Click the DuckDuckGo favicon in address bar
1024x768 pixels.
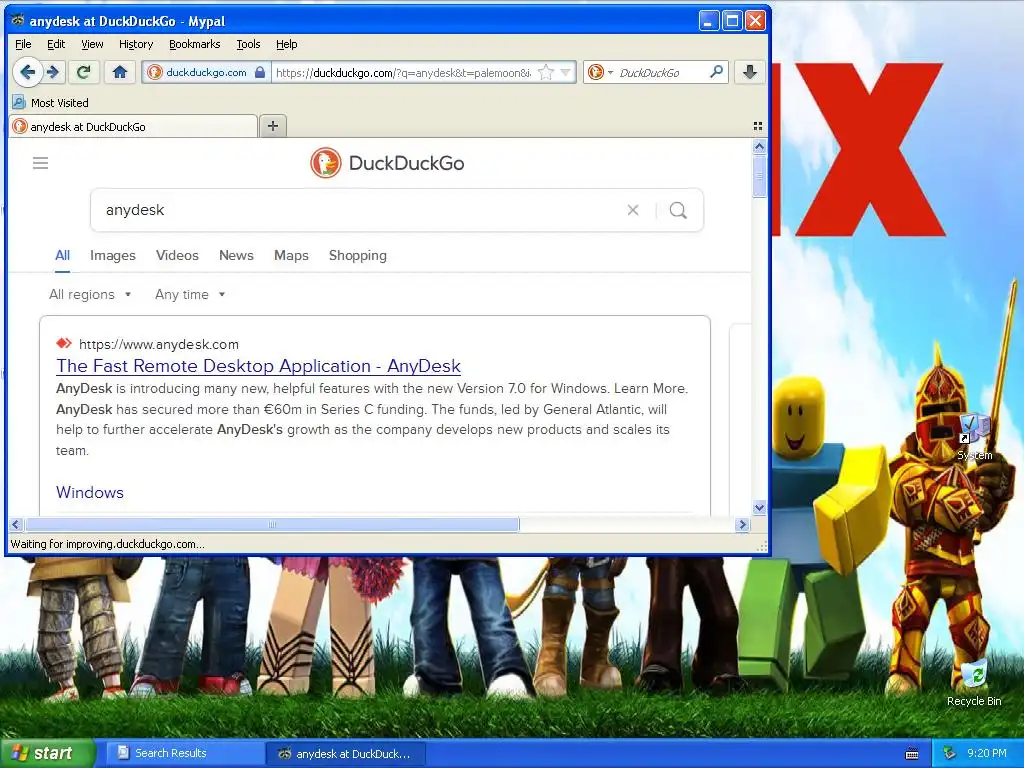[155, 72]
